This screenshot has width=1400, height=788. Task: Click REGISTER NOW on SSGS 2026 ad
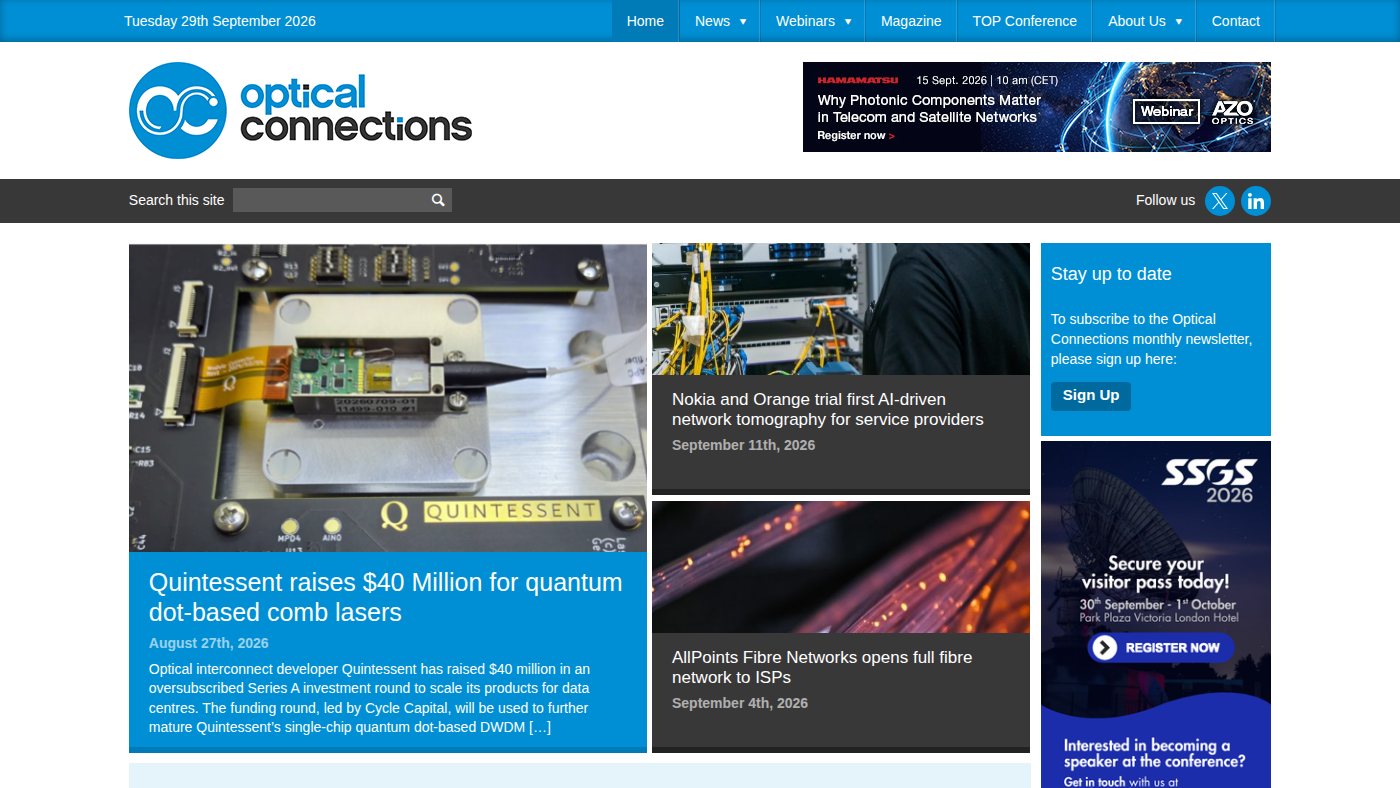click(1161, 648)
